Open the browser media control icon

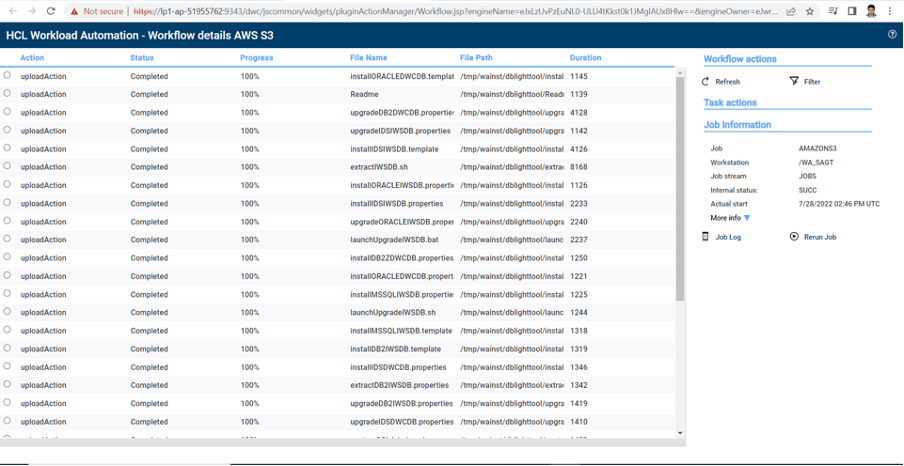coord(833,11)
